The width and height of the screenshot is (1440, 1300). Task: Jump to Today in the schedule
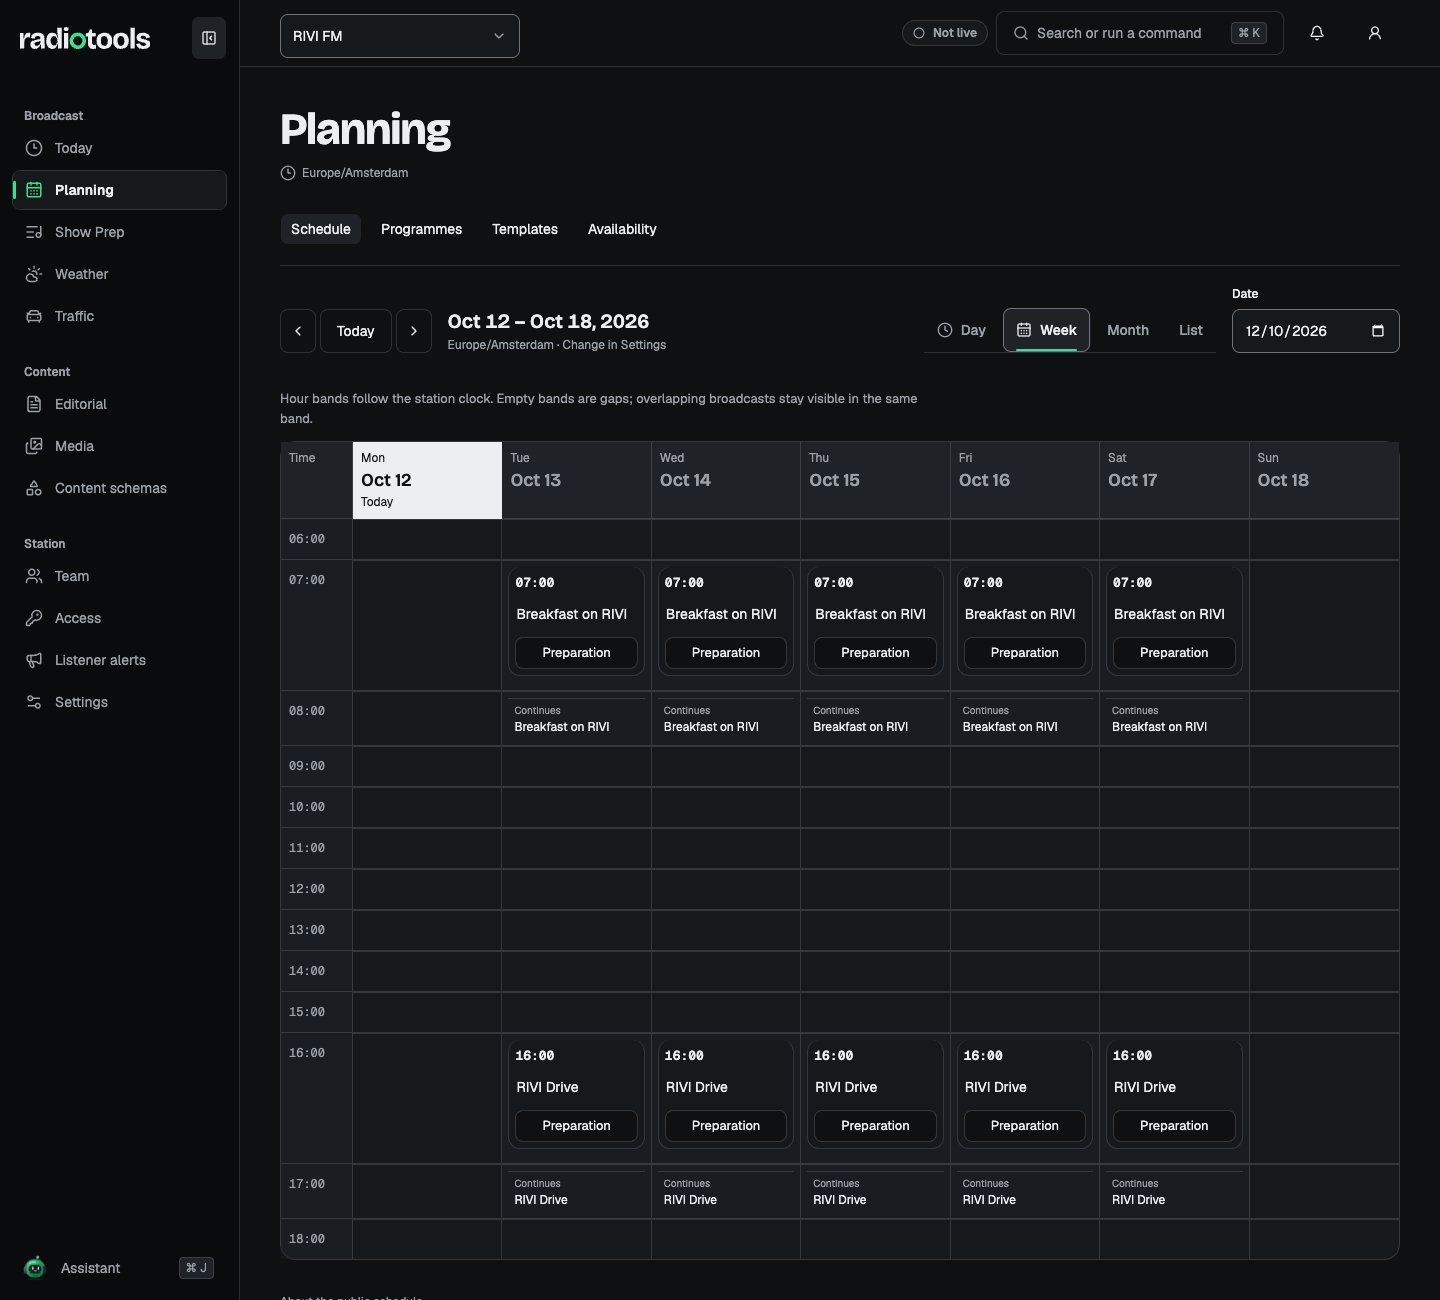pos(356,331)
